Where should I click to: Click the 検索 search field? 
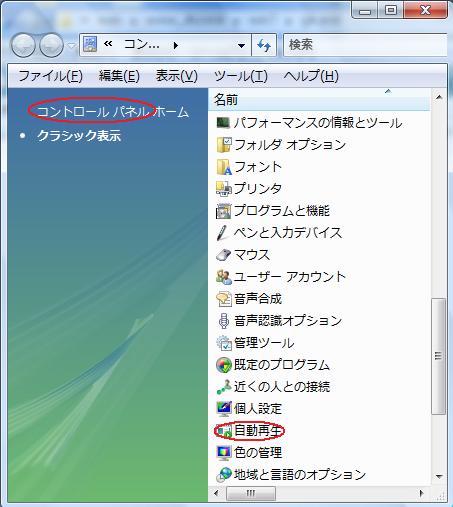pos(365,45)
